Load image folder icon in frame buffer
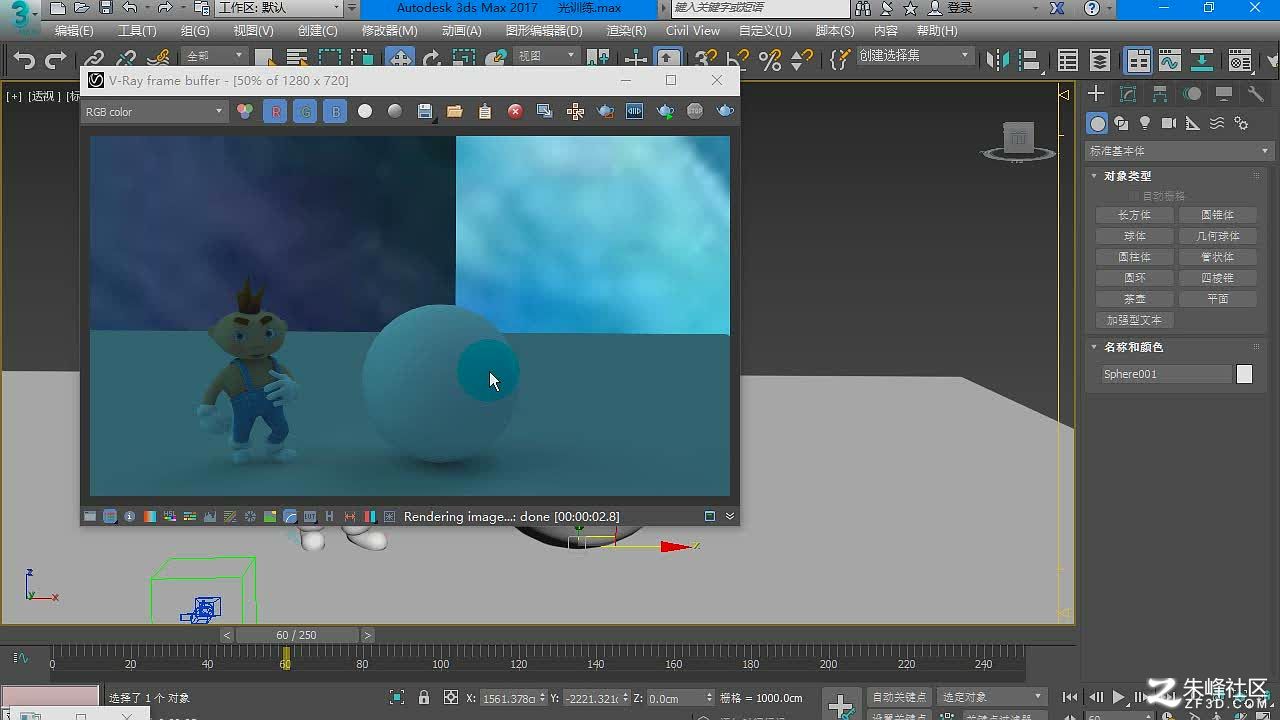Screen dimensions: 1280x720 coord(455,112)
